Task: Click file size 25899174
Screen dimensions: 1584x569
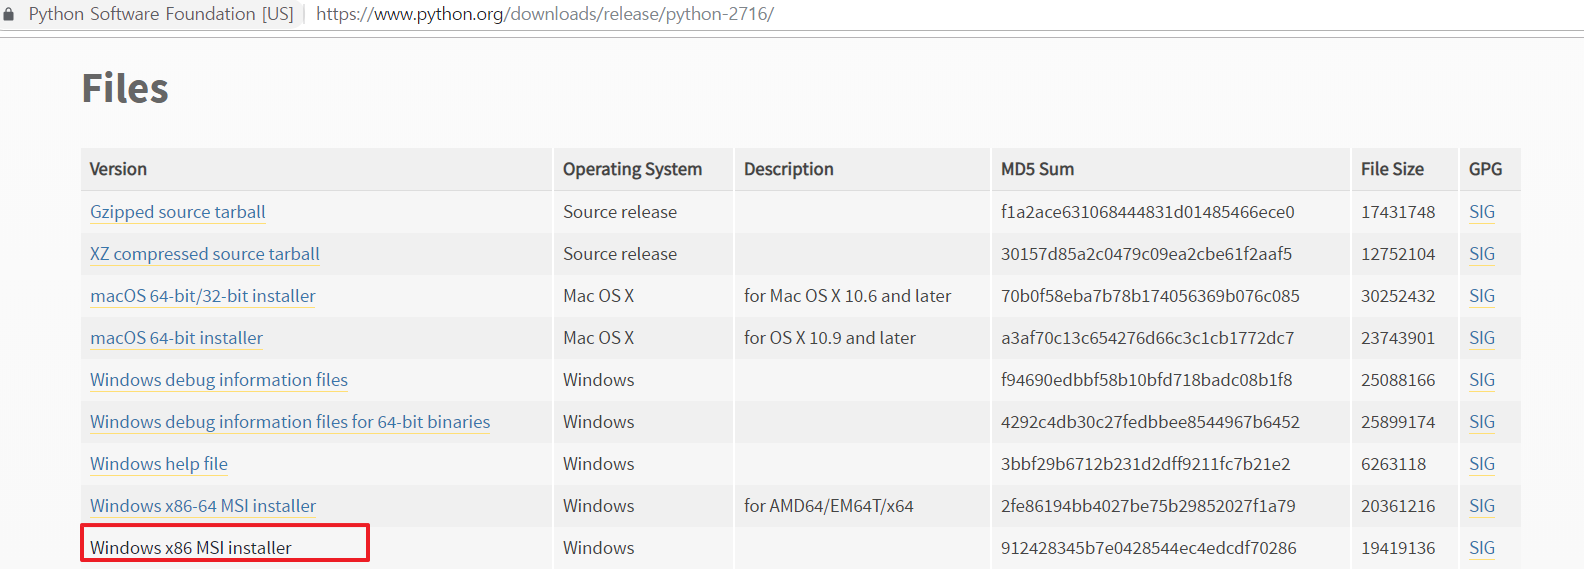Action: tap(1398, 422)
